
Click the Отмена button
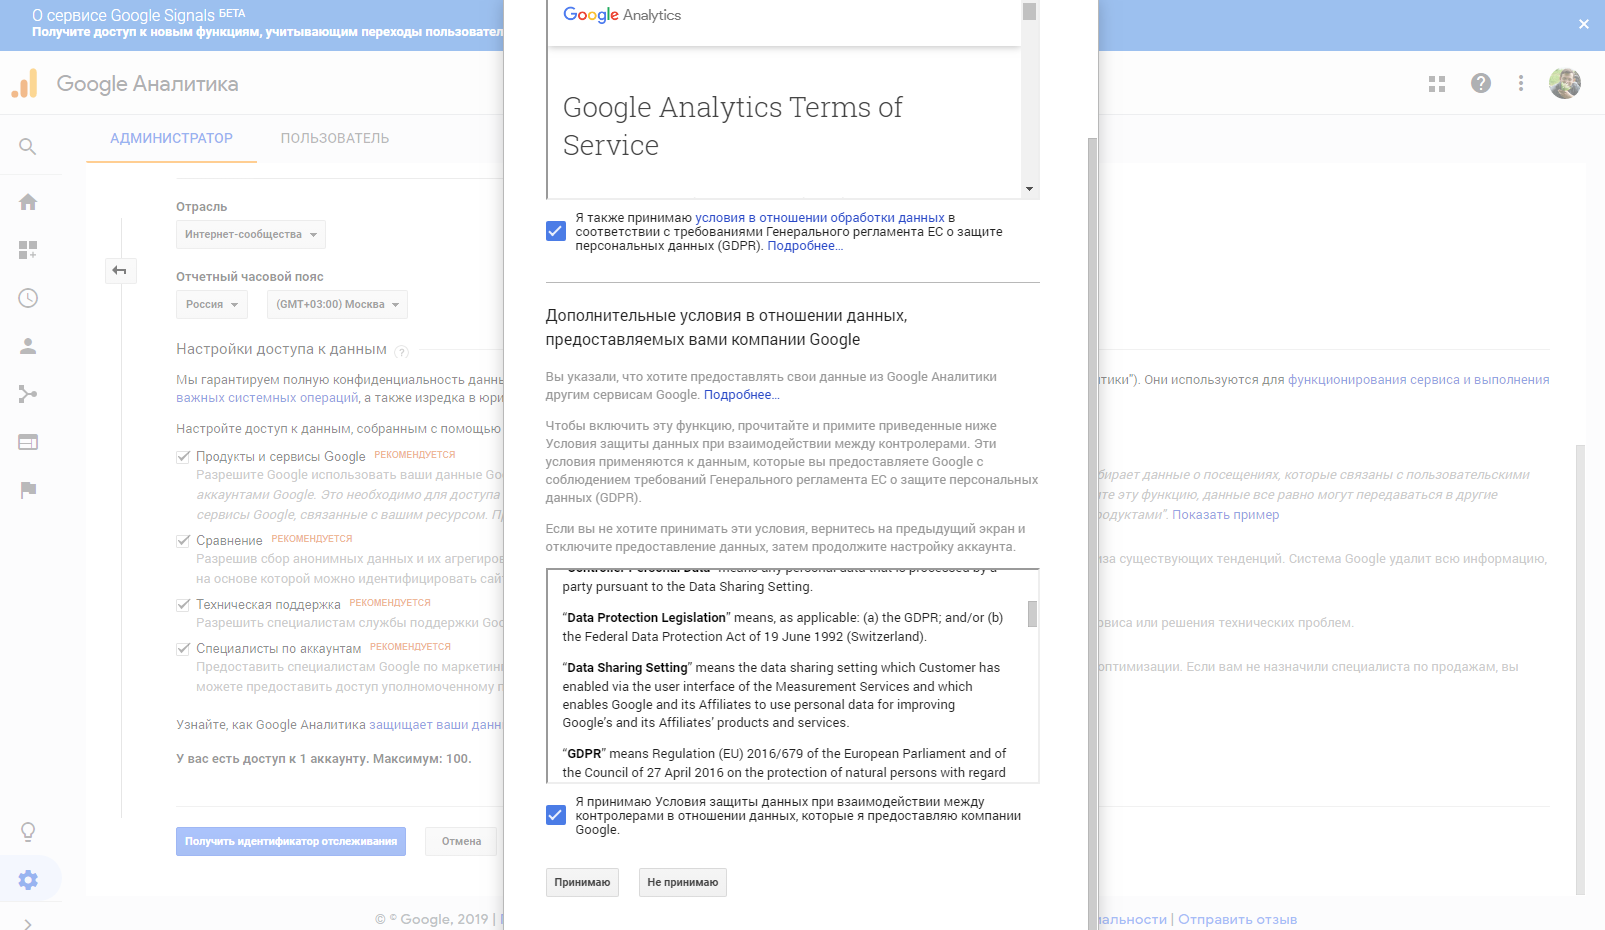coord(462,841)
